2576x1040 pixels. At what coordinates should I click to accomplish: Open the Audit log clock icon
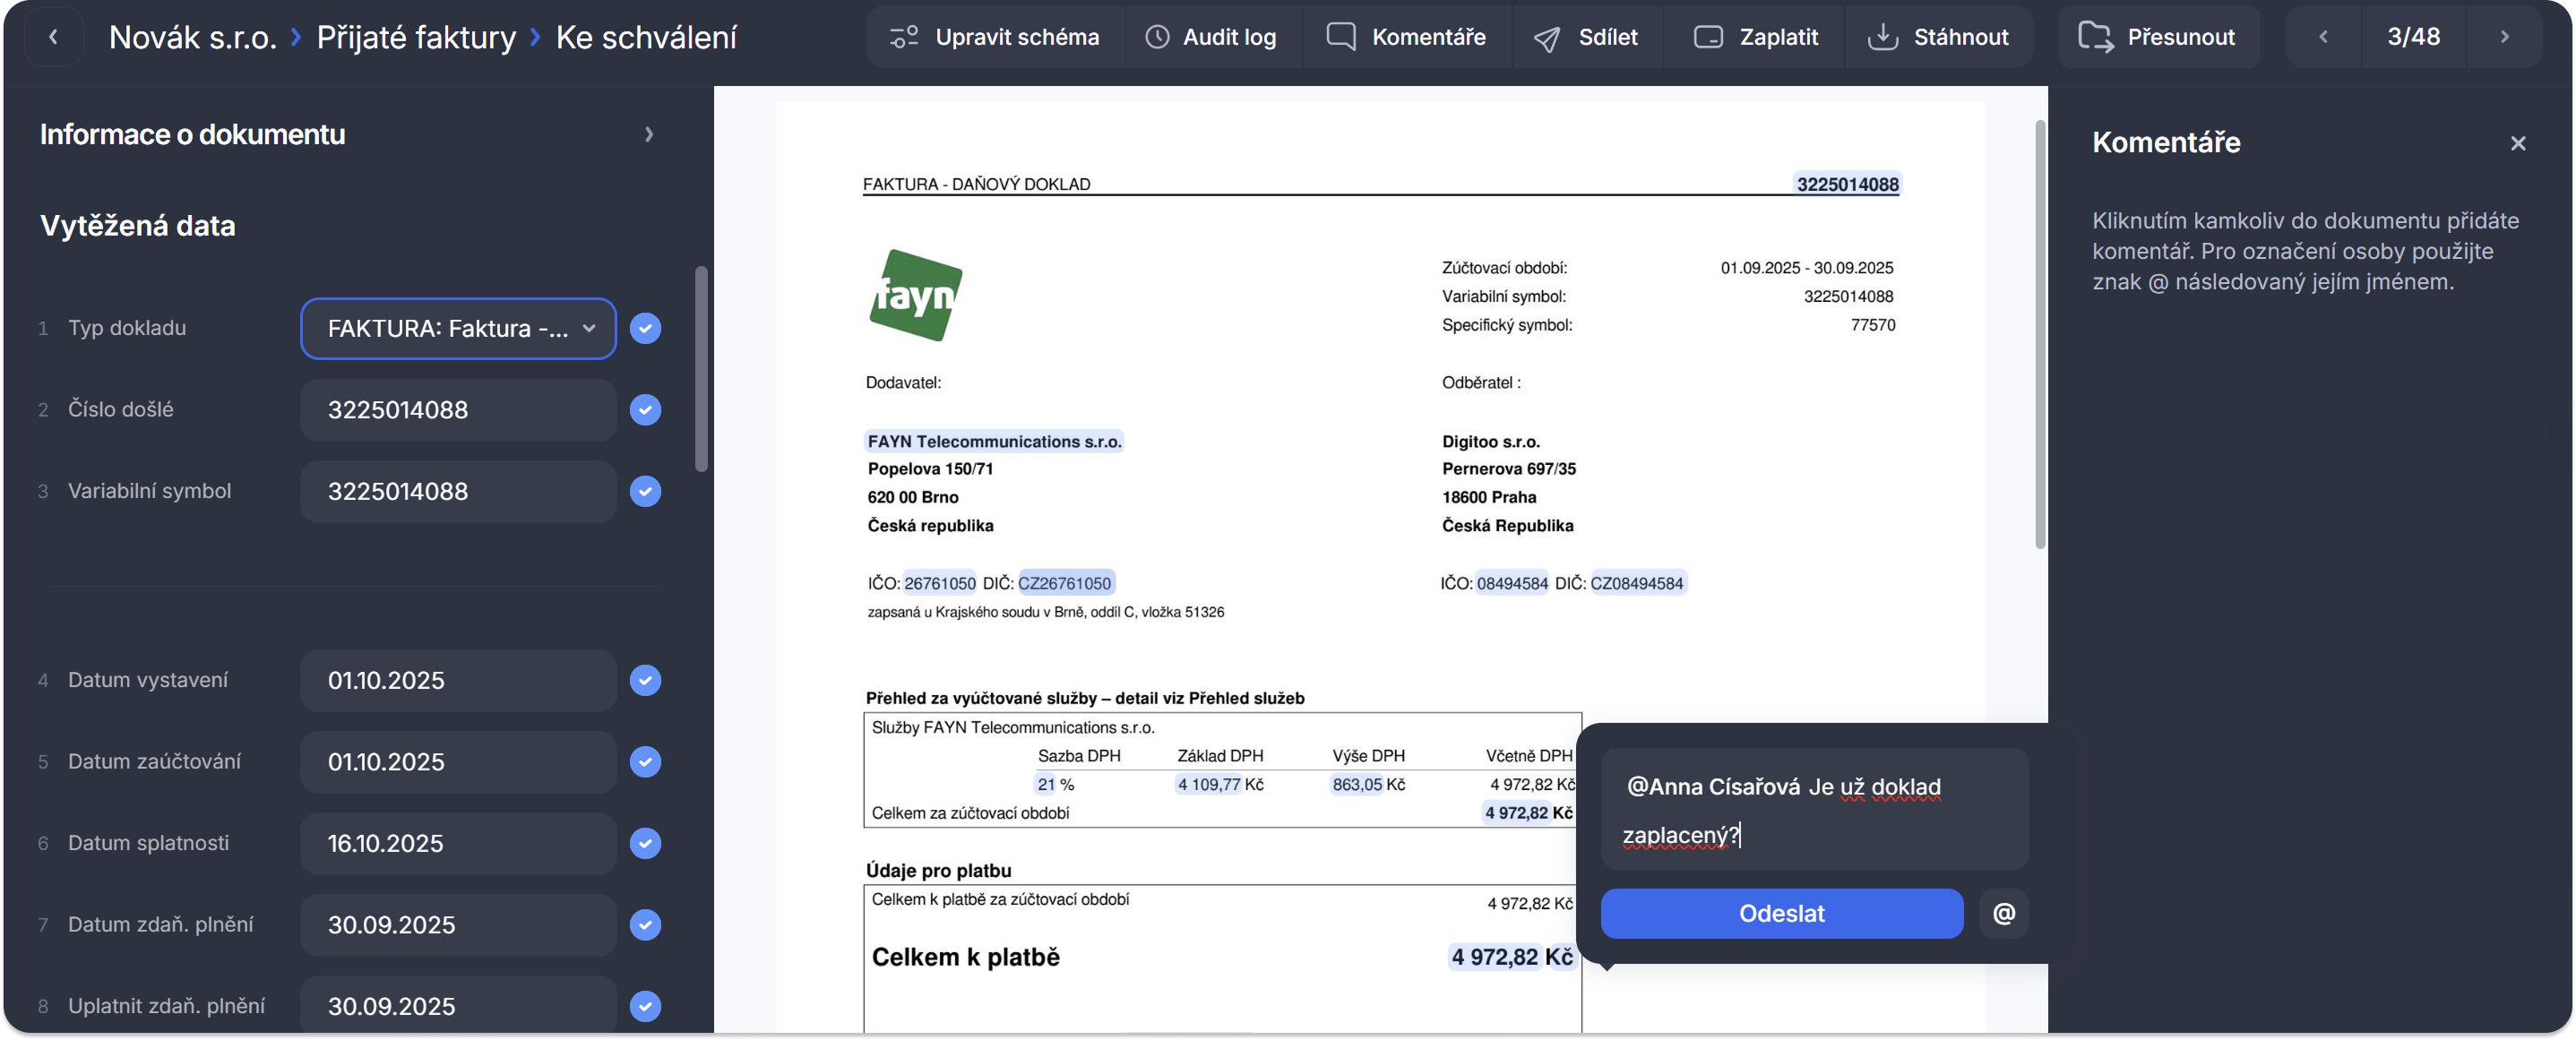[1157, 37]
